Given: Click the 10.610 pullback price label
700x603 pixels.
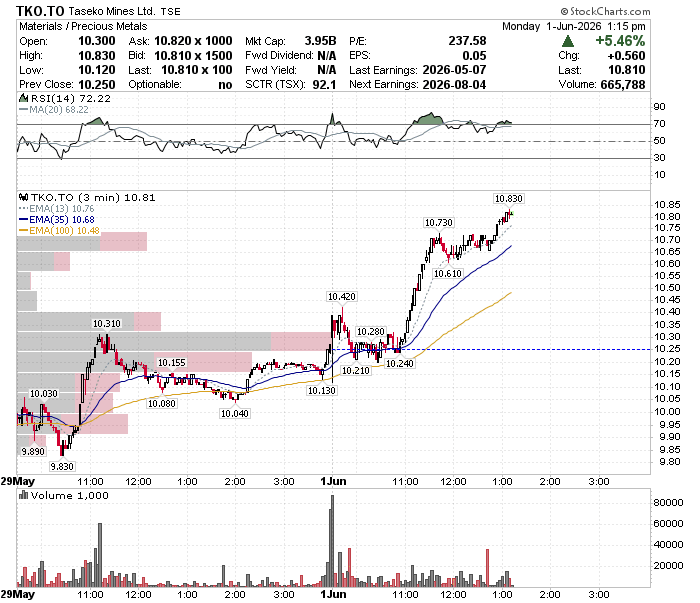Looking at the screenshot, I should click(448, 273).
